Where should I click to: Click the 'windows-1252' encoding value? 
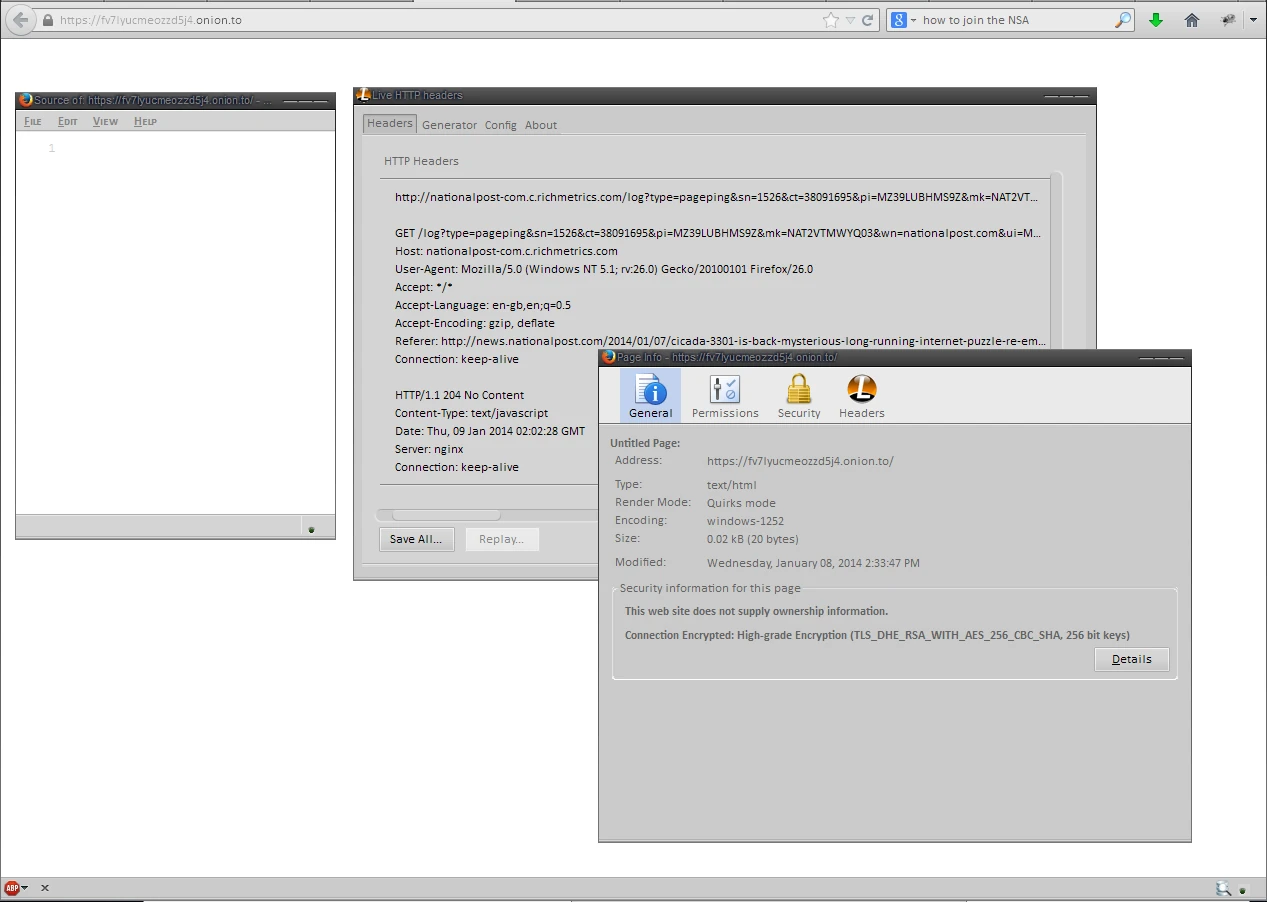point(745,521)
